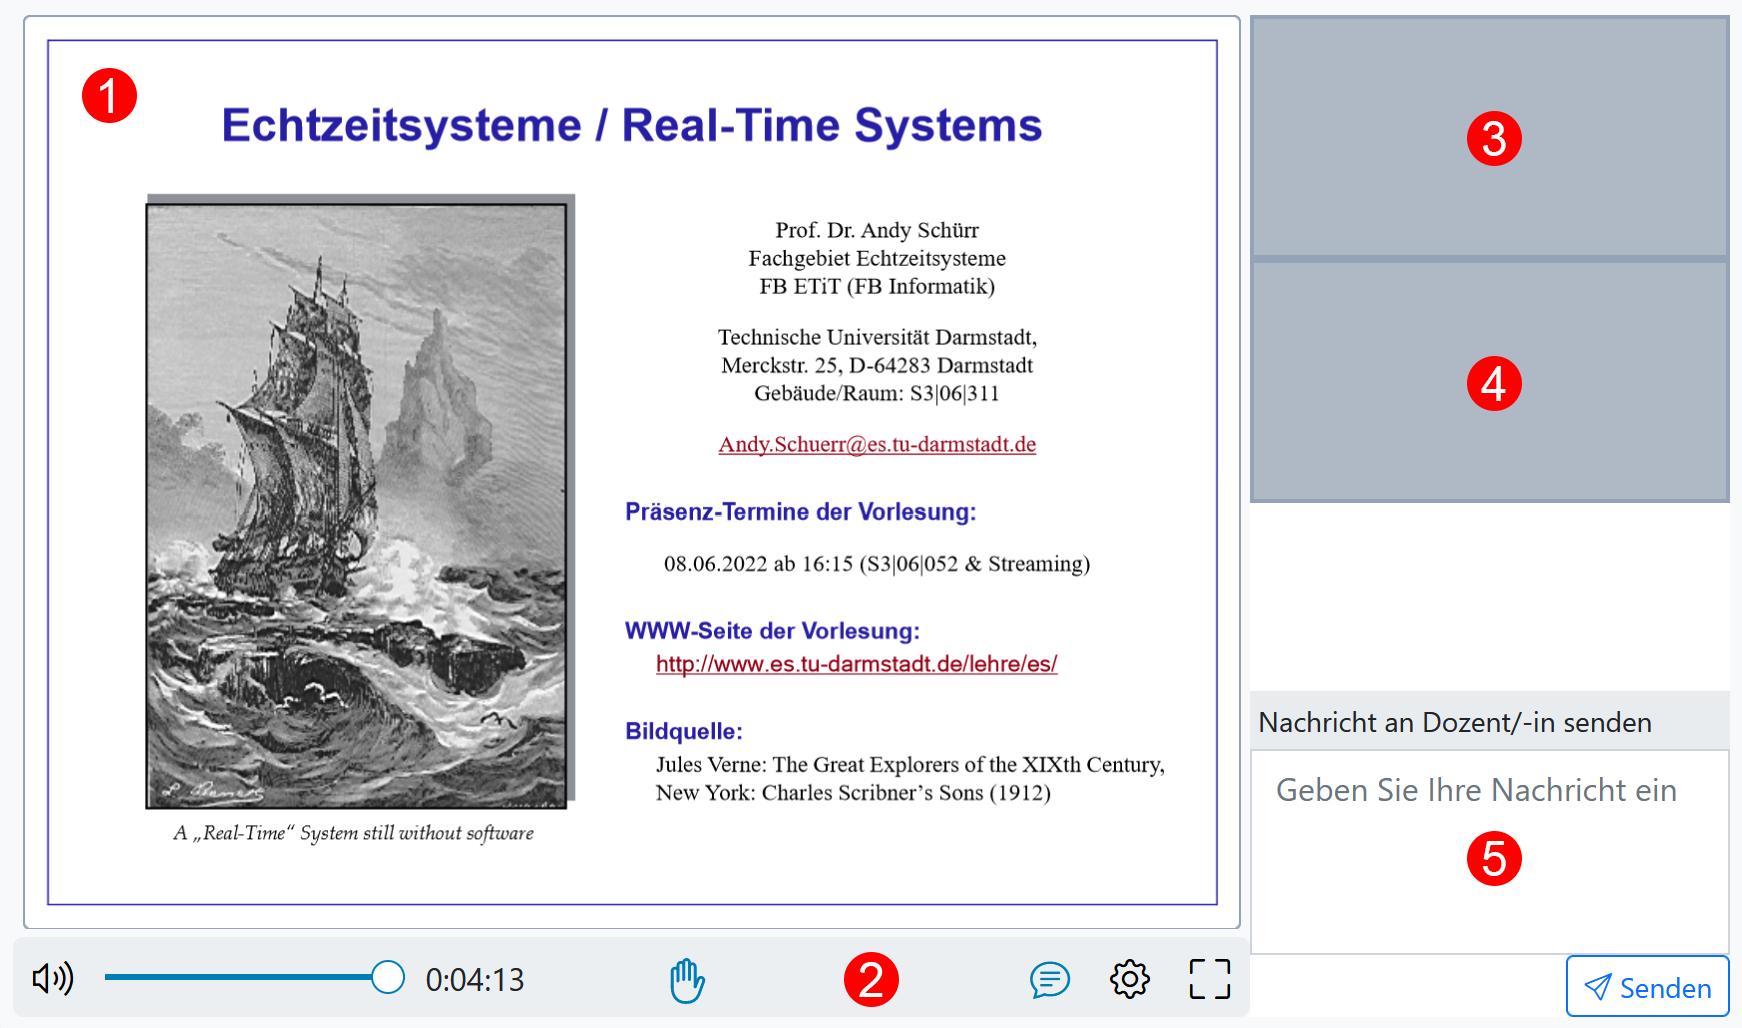Viewport: 1742px width, 1028px height.
Task: Open the www.es.tu-darmstadt.de/lehre/es link
Action: tap(856, 664)
